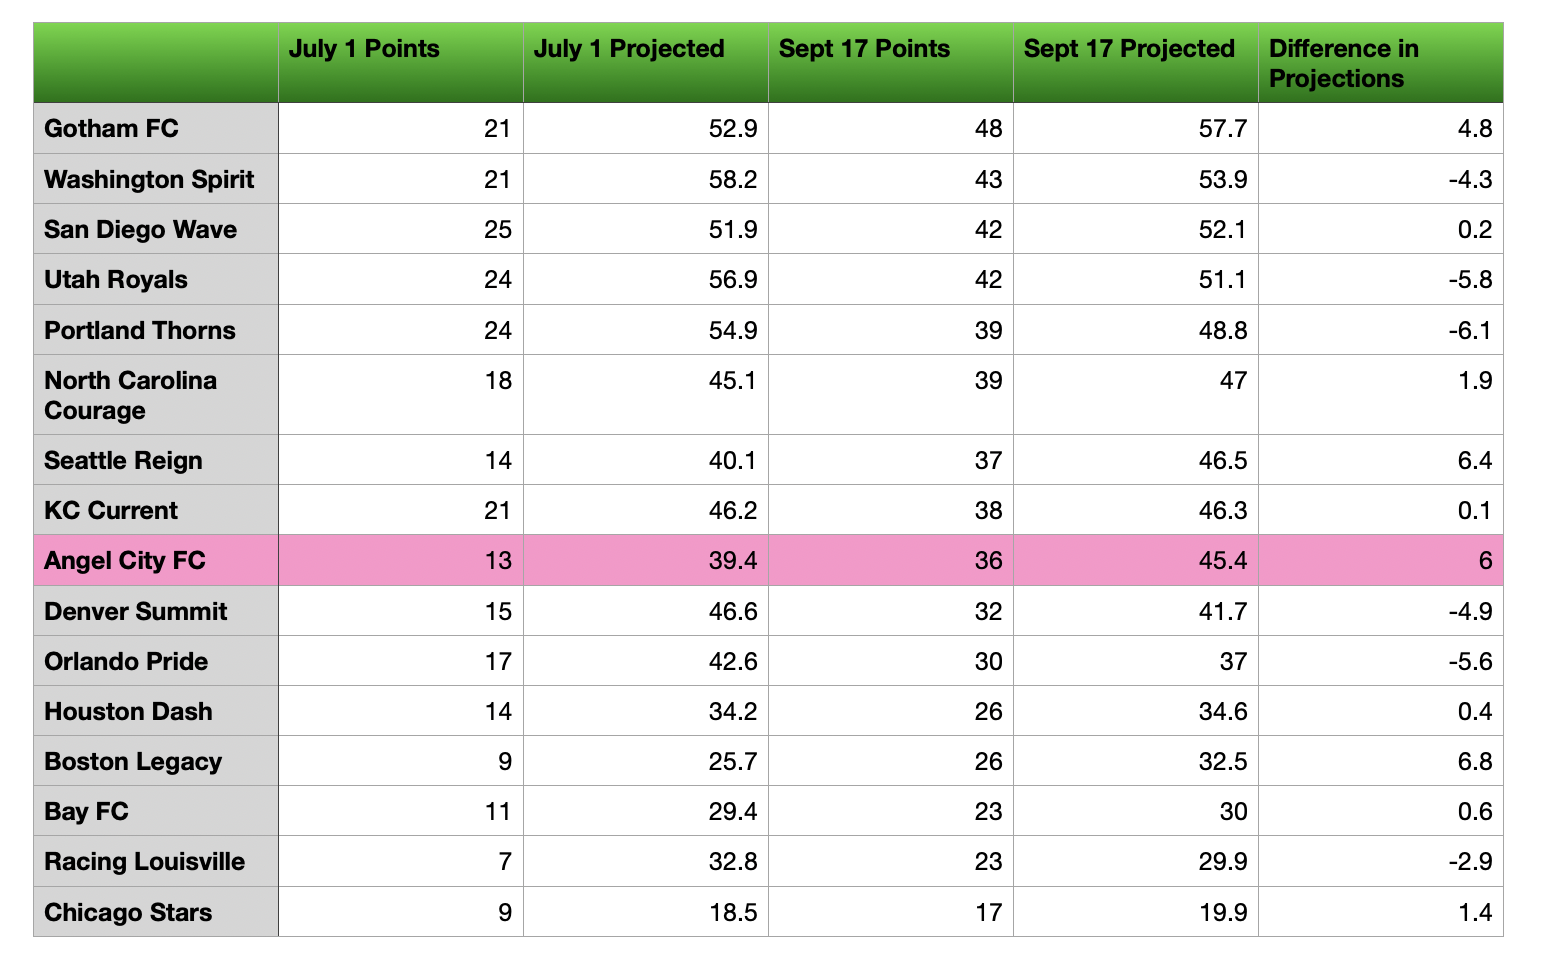This screenshot has width=1562, height=970.
Task: Select the Denver Summit row label
Action: coord(156,611)
